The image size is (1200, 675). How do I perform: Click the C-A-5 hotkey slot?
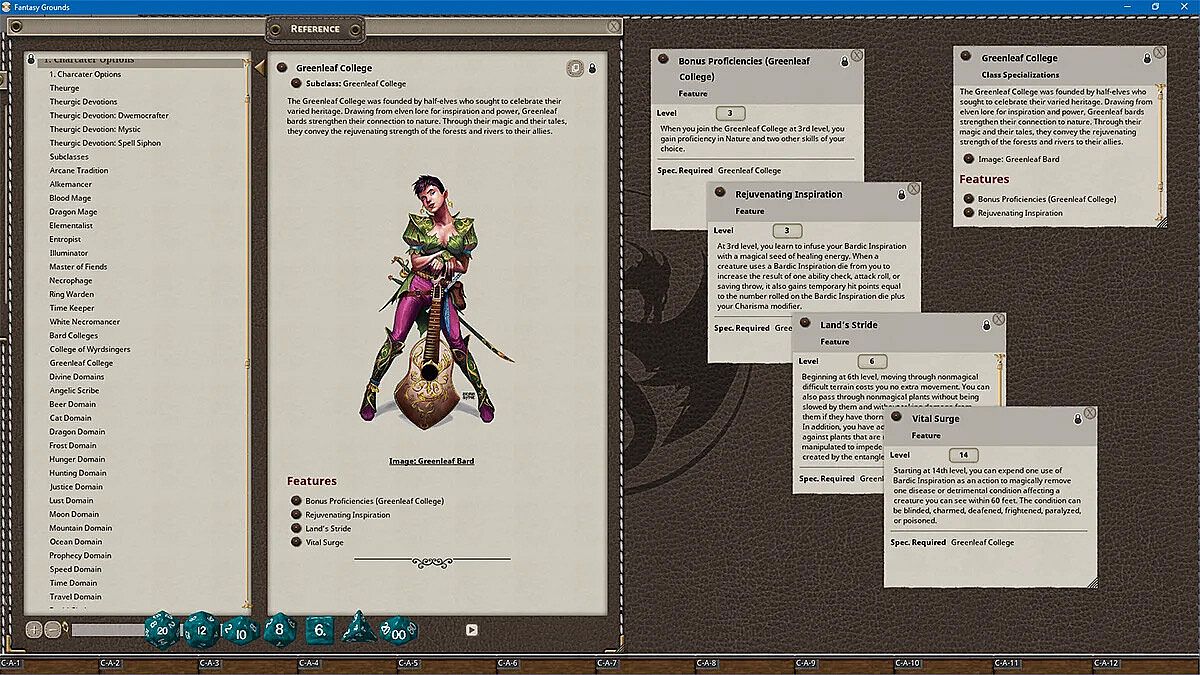[x=408, y=663]
